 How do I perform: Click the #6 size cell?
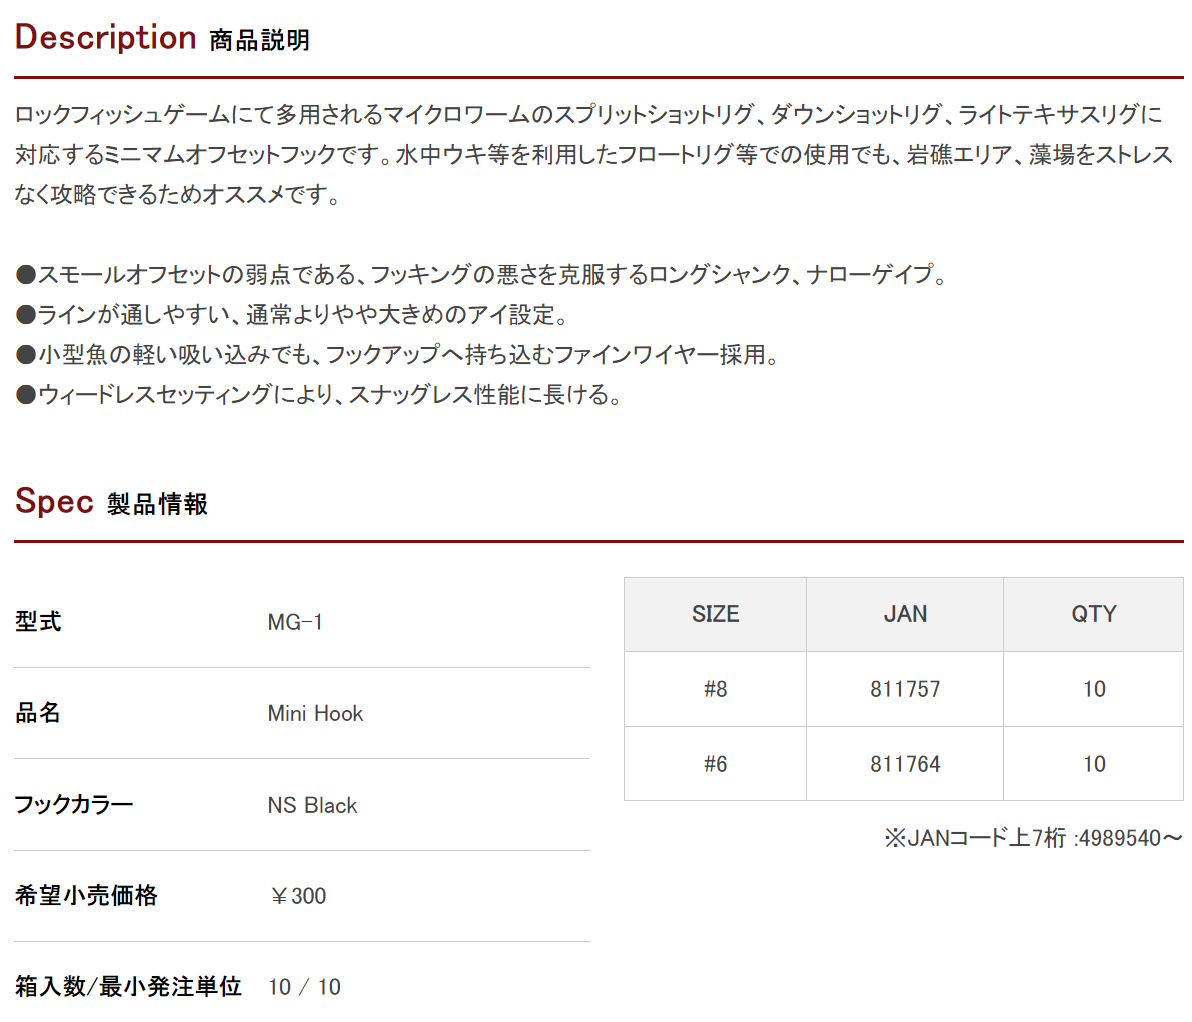[x=715, y=763]
